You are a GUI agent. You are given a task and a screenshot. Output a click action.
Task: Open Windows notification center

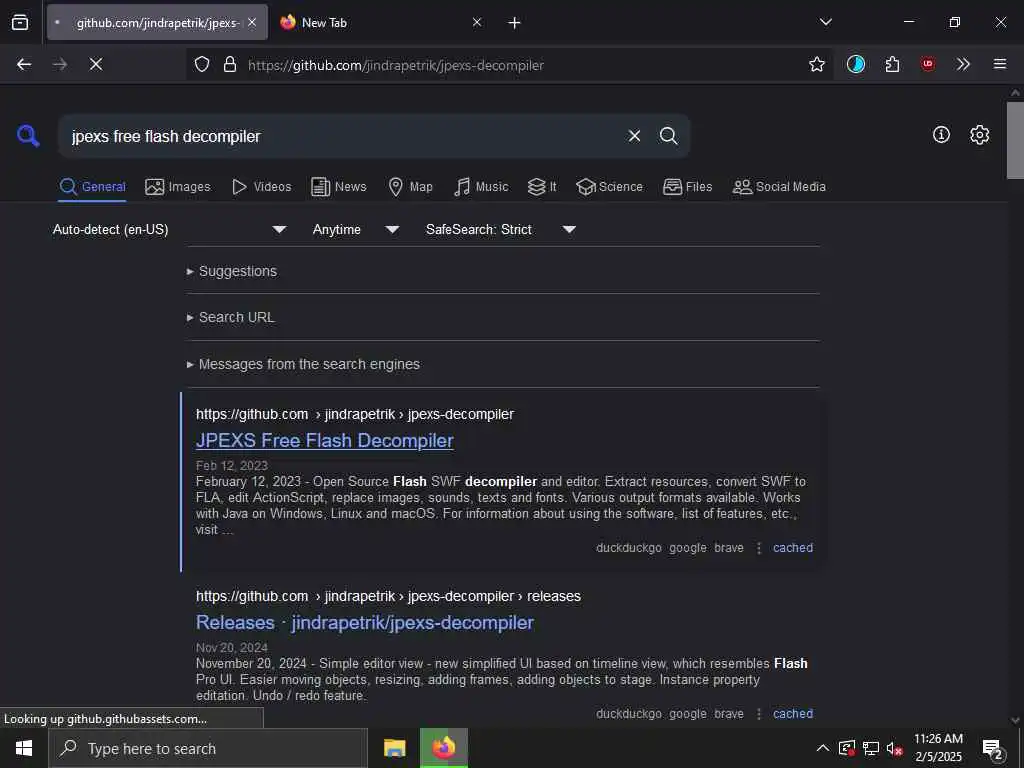coord(993,749)
